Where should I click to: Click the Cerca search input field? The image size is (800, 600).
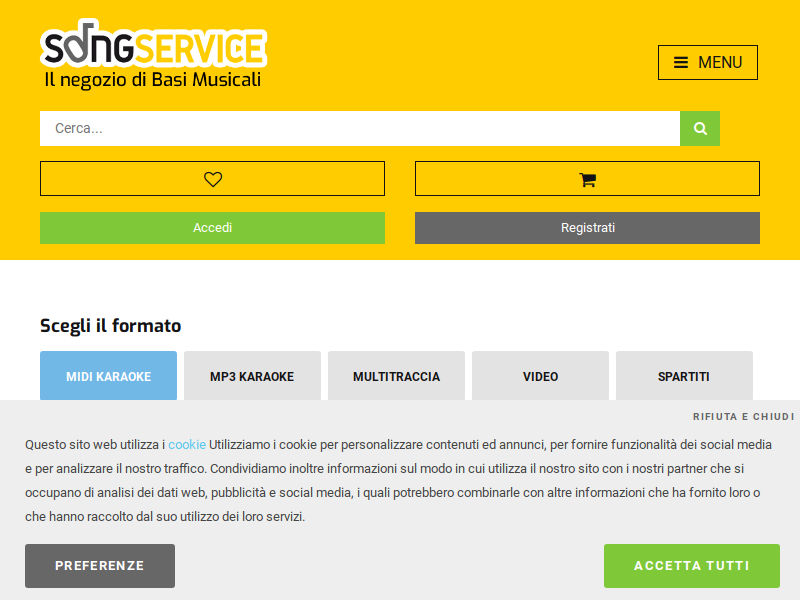tap(360, 129)
